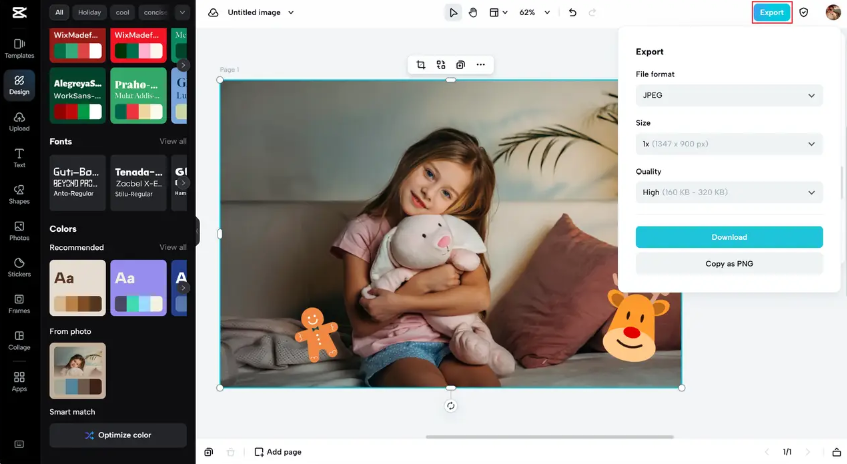Open the Size 1x dropdown

tap(729, 144)
